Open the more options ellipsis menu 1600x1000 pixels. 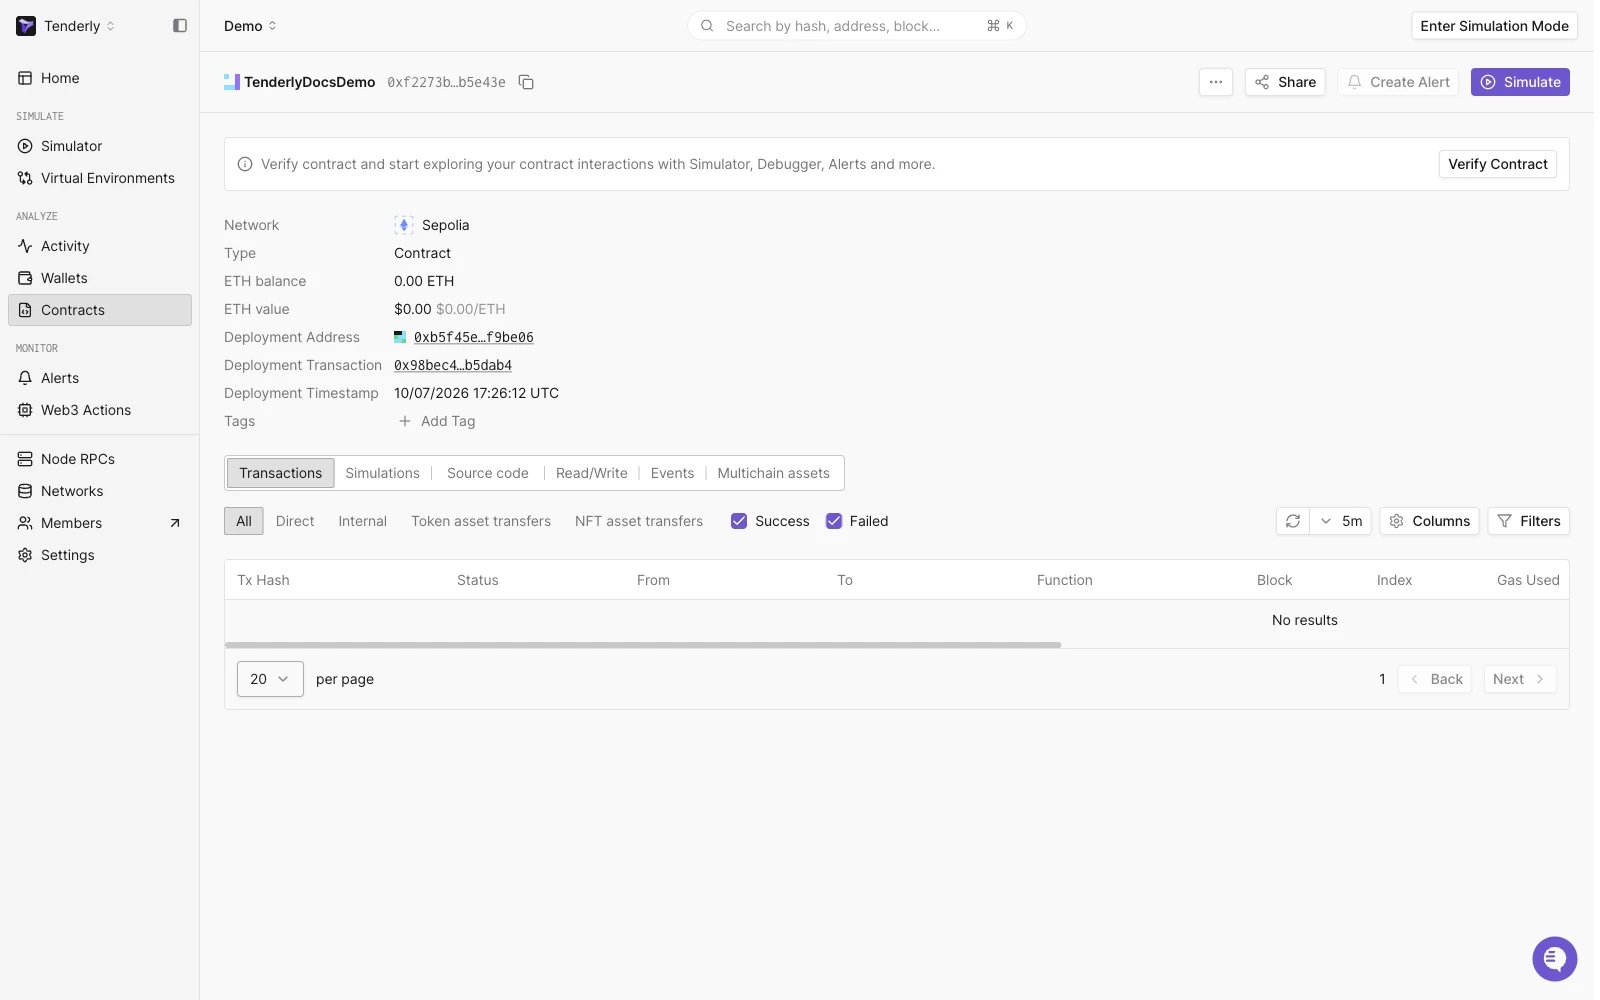[x=1216, y=82]
